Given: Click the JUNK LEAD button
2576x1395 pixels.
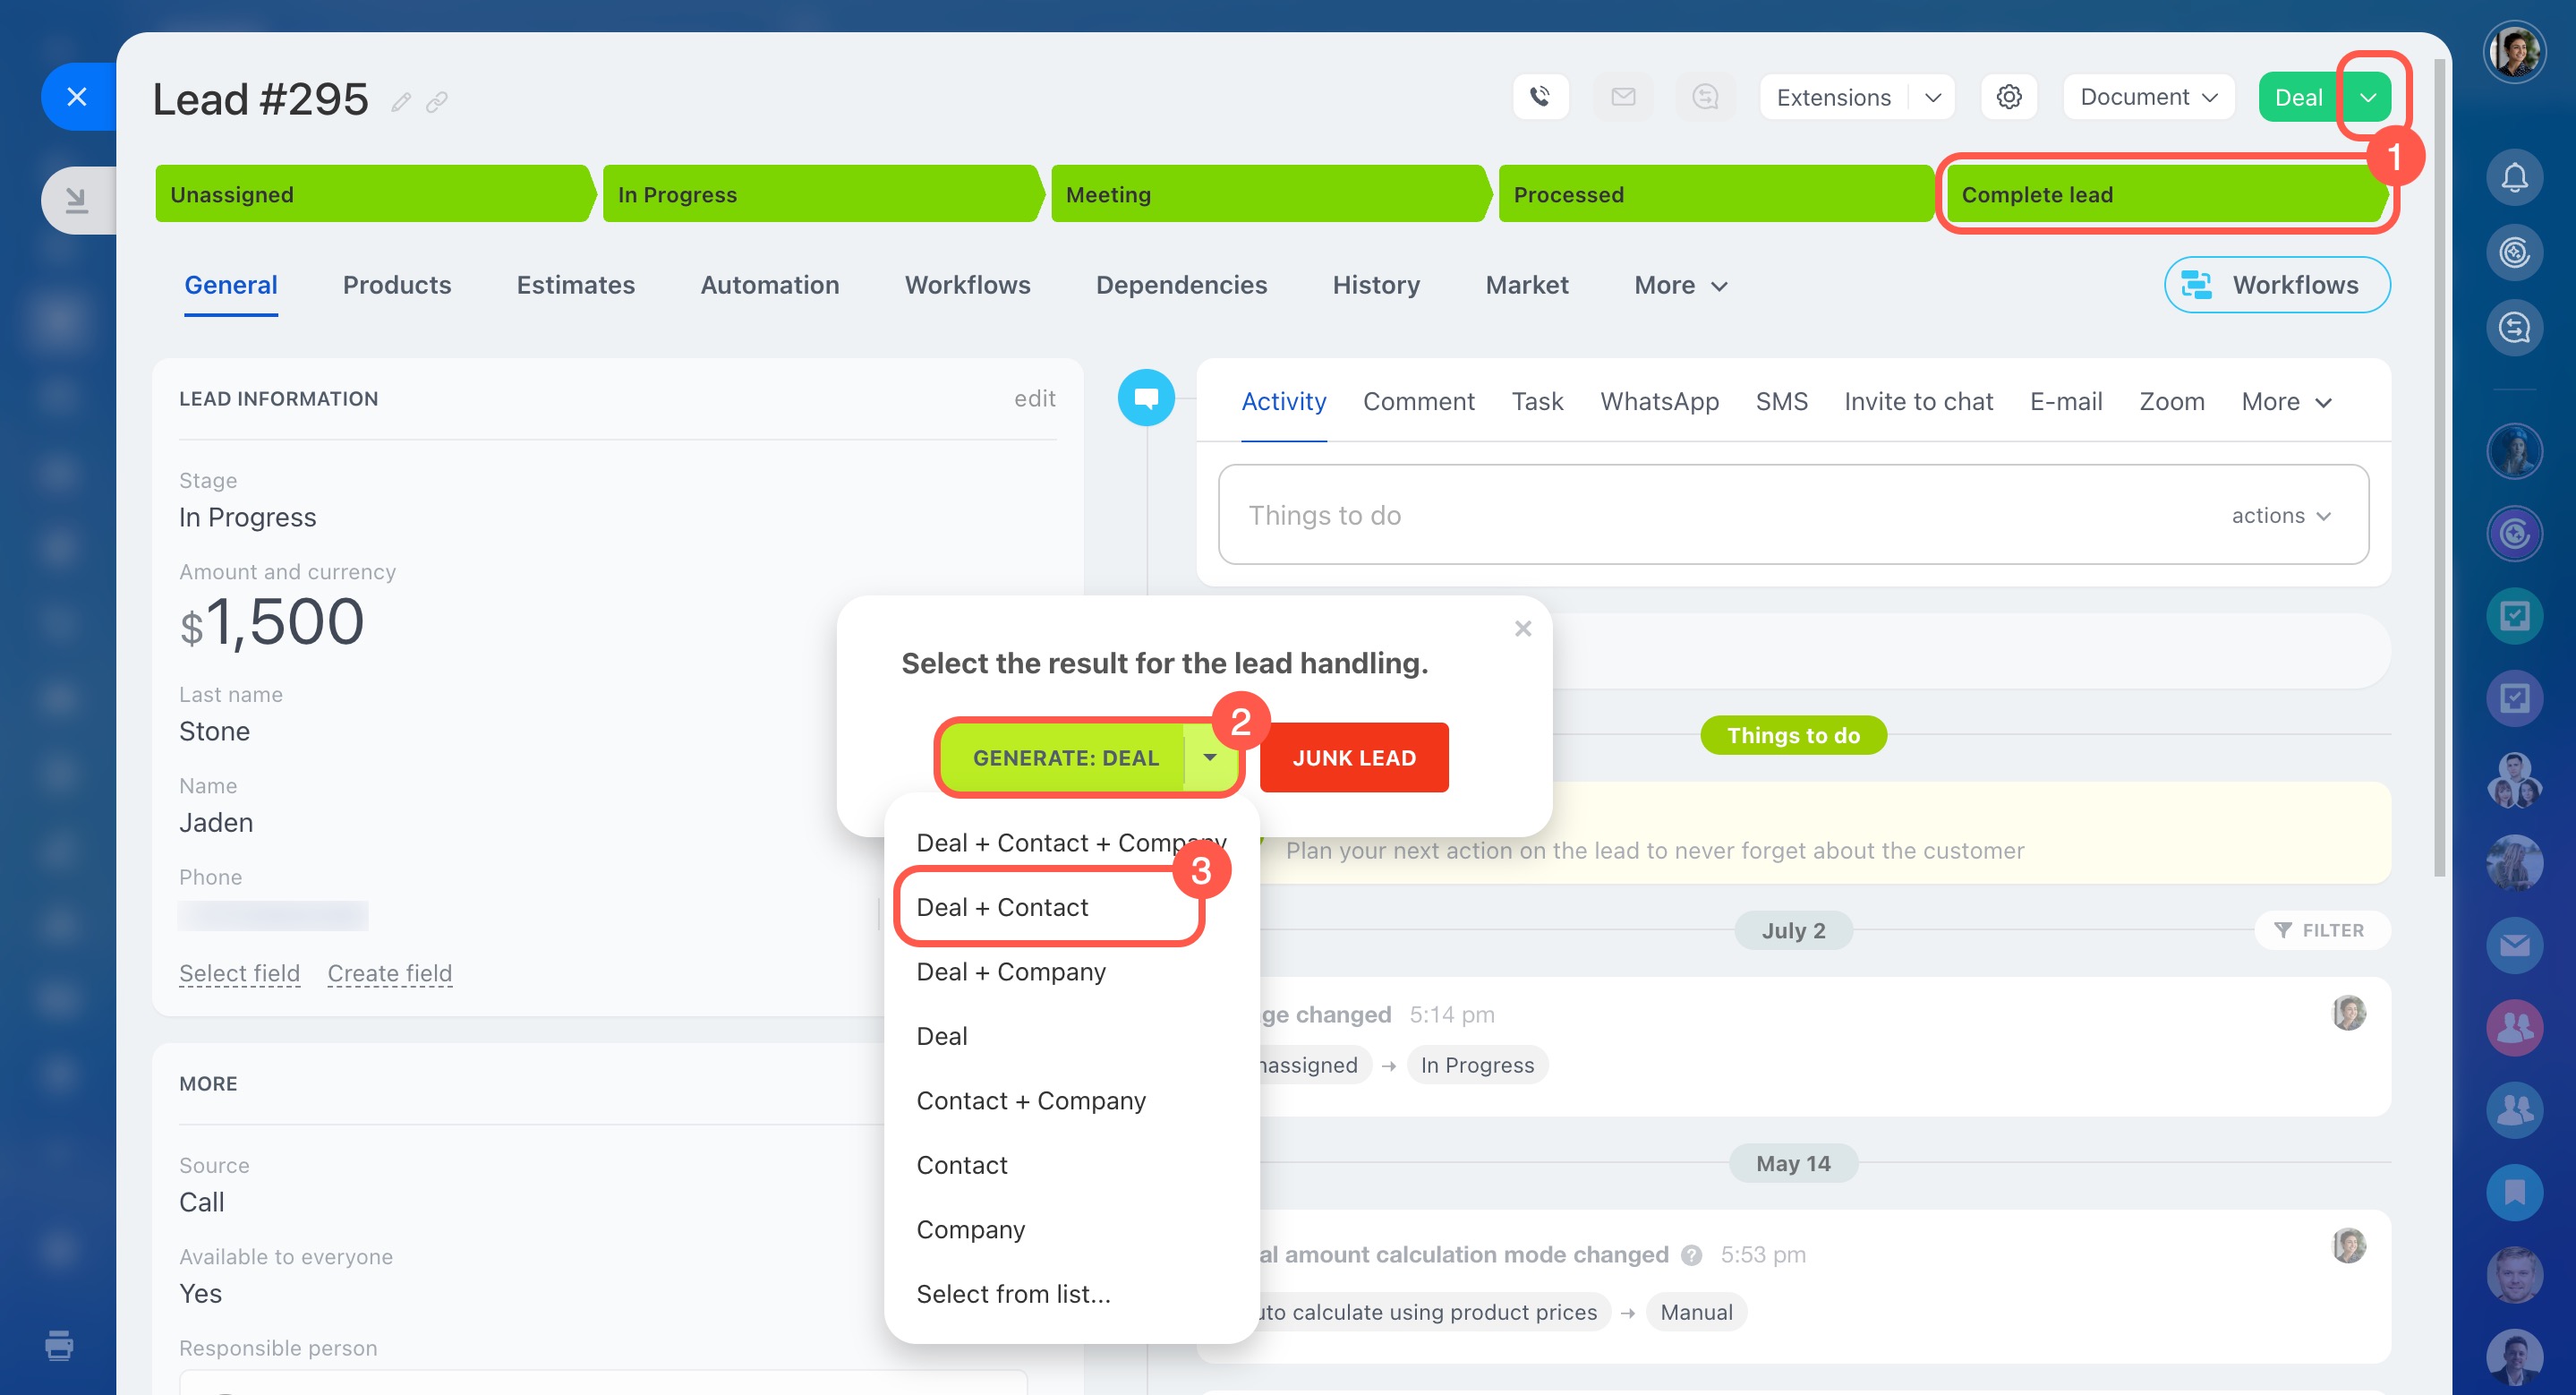Looking at the screenshot, I should [1353, 758].
